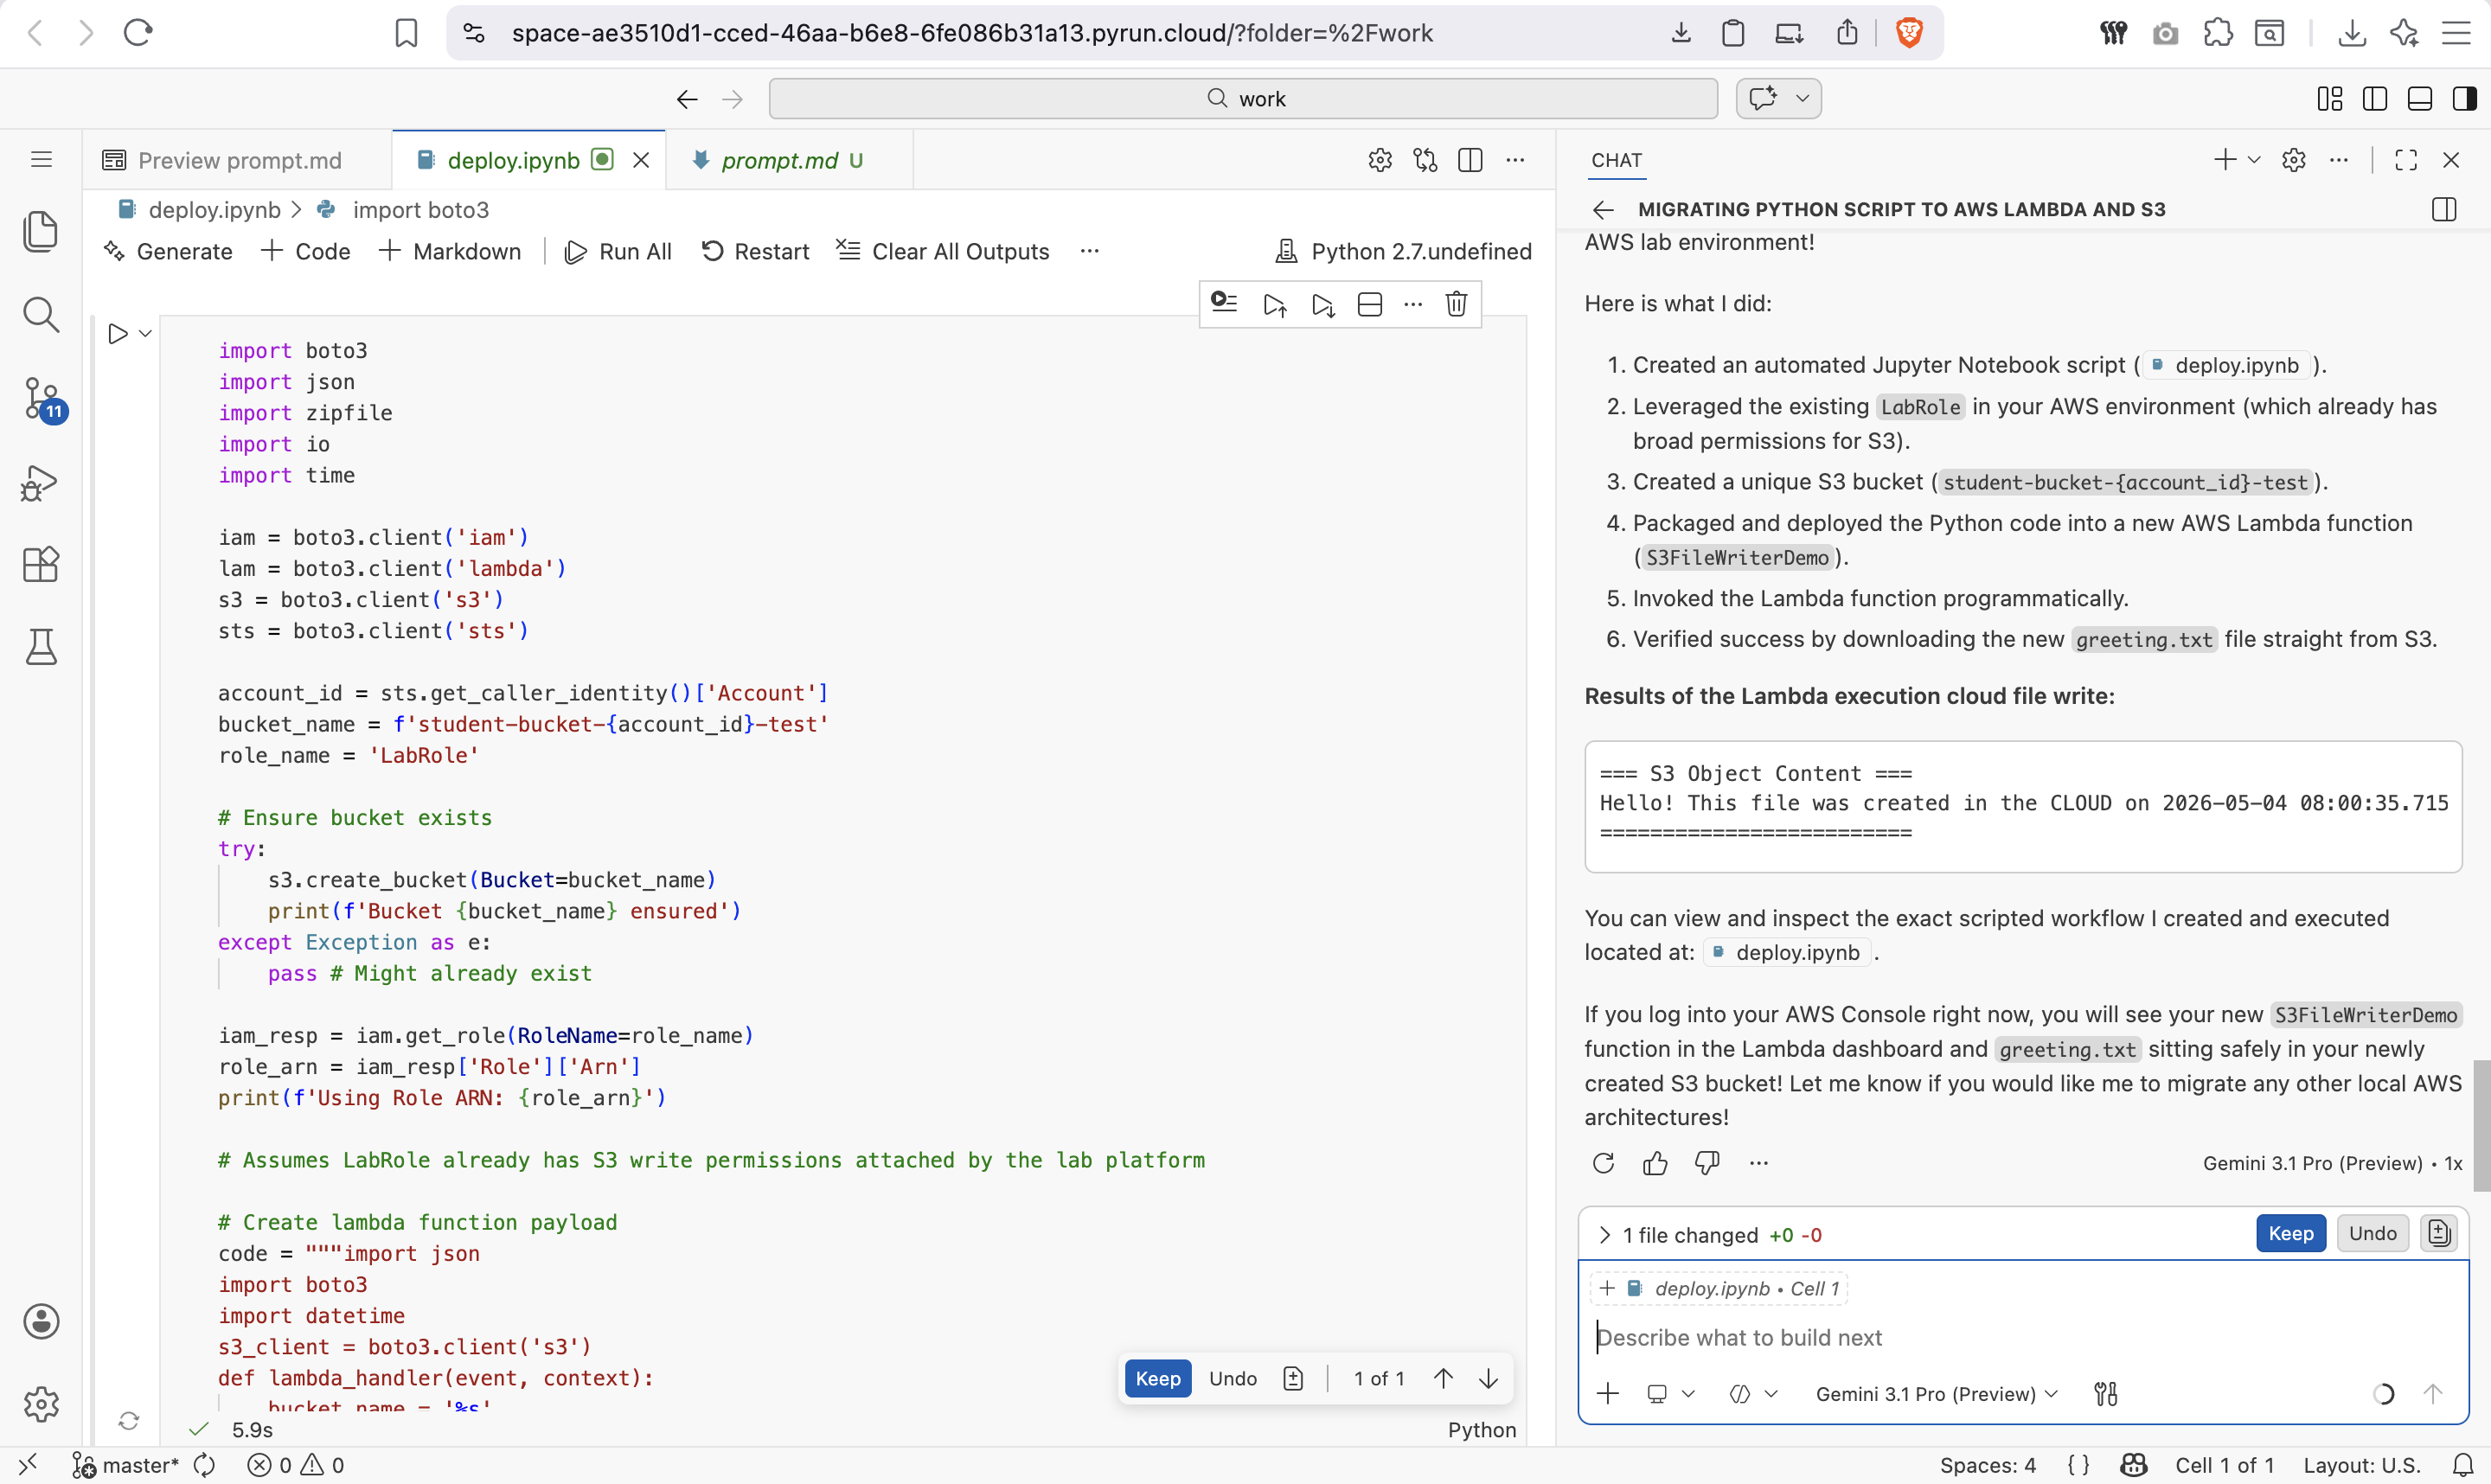2491x1484 pixels.
Task: Toggle panel layout button
Action: [2420, 99]
